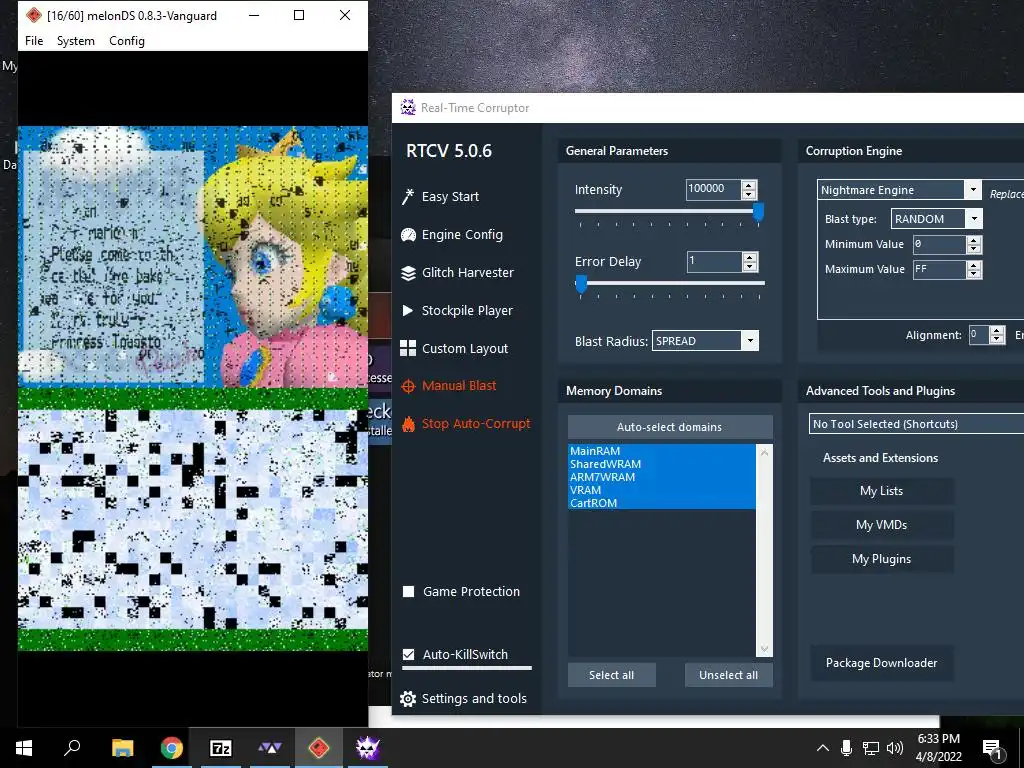This screenshot has height=768, width=1024.
Task: Switch to melonDS taskbar icon
Action: [x=319, y=748]
